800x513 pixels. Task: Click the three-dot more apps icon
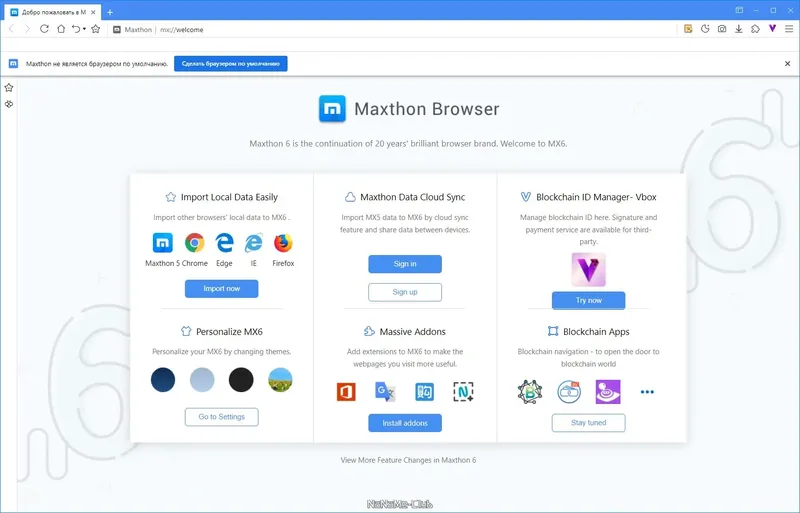647,392
